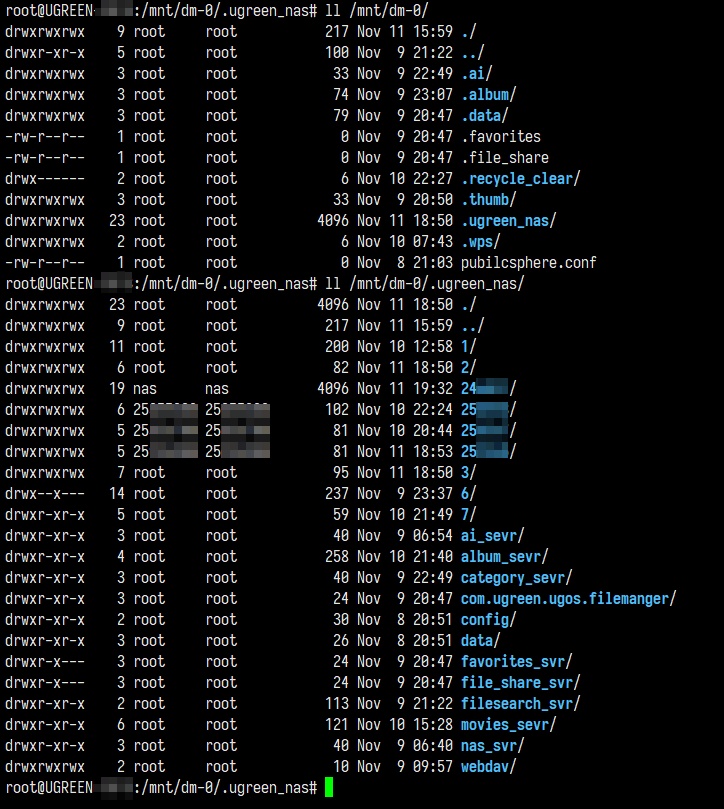Click the .wps/ directory name
724x809 pixels.
[x=481, y=242]
